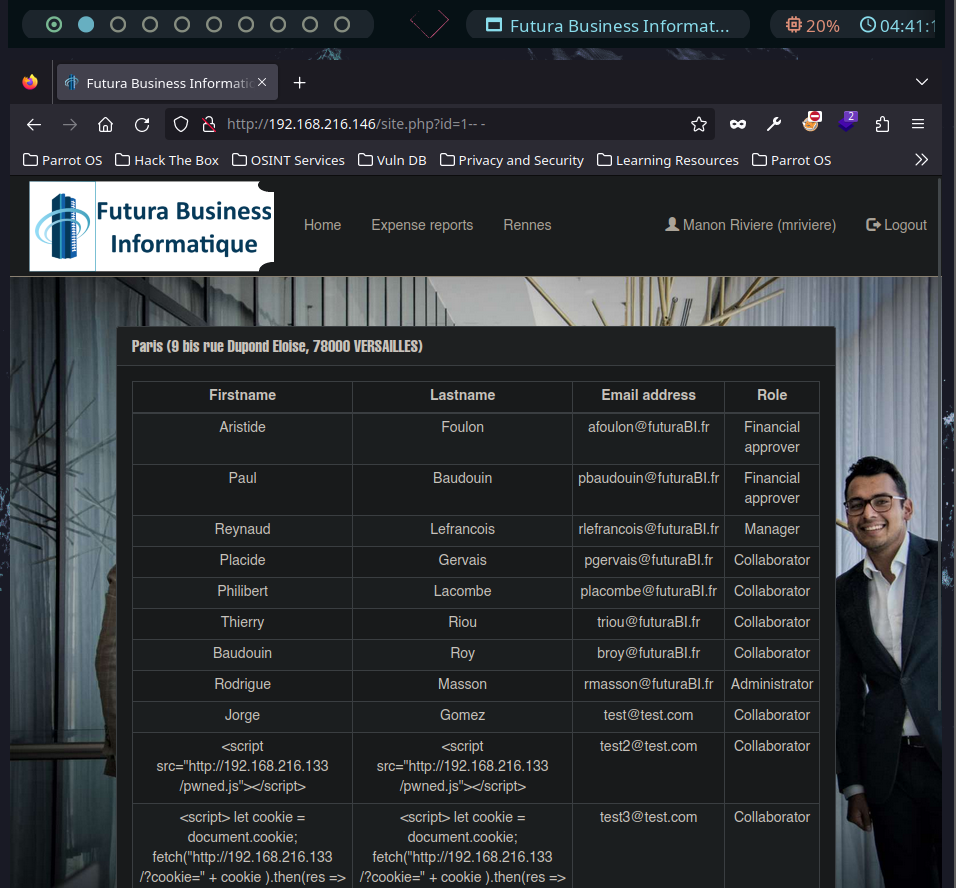Open a new browser tab
Screen dimensions: 956x888
[x=299, y=82]
